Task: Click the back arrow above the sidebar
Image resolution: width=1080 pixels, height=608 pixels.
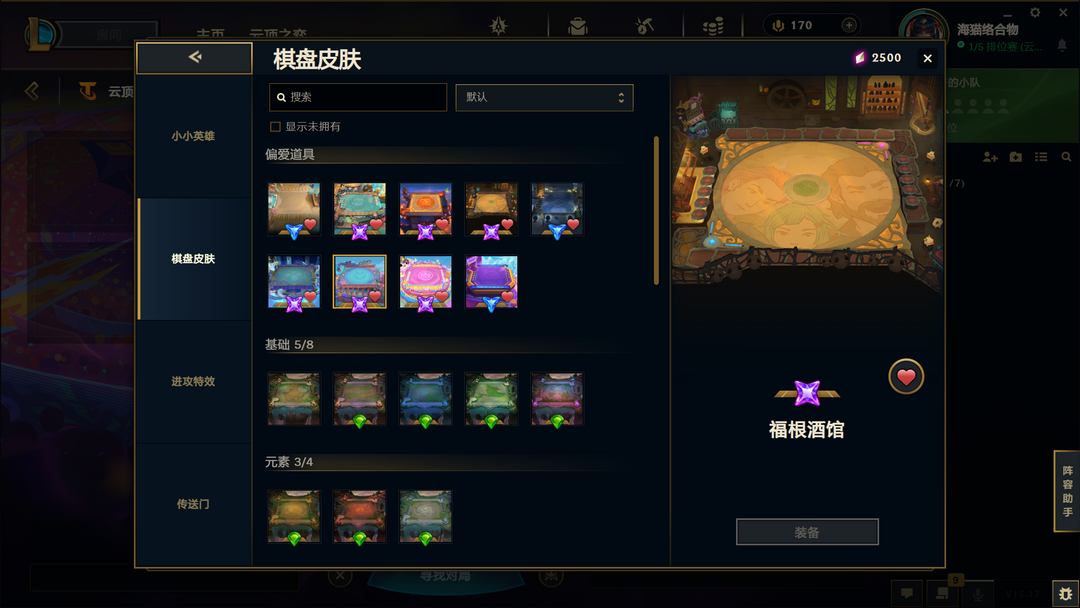Action: coord(194,58)
